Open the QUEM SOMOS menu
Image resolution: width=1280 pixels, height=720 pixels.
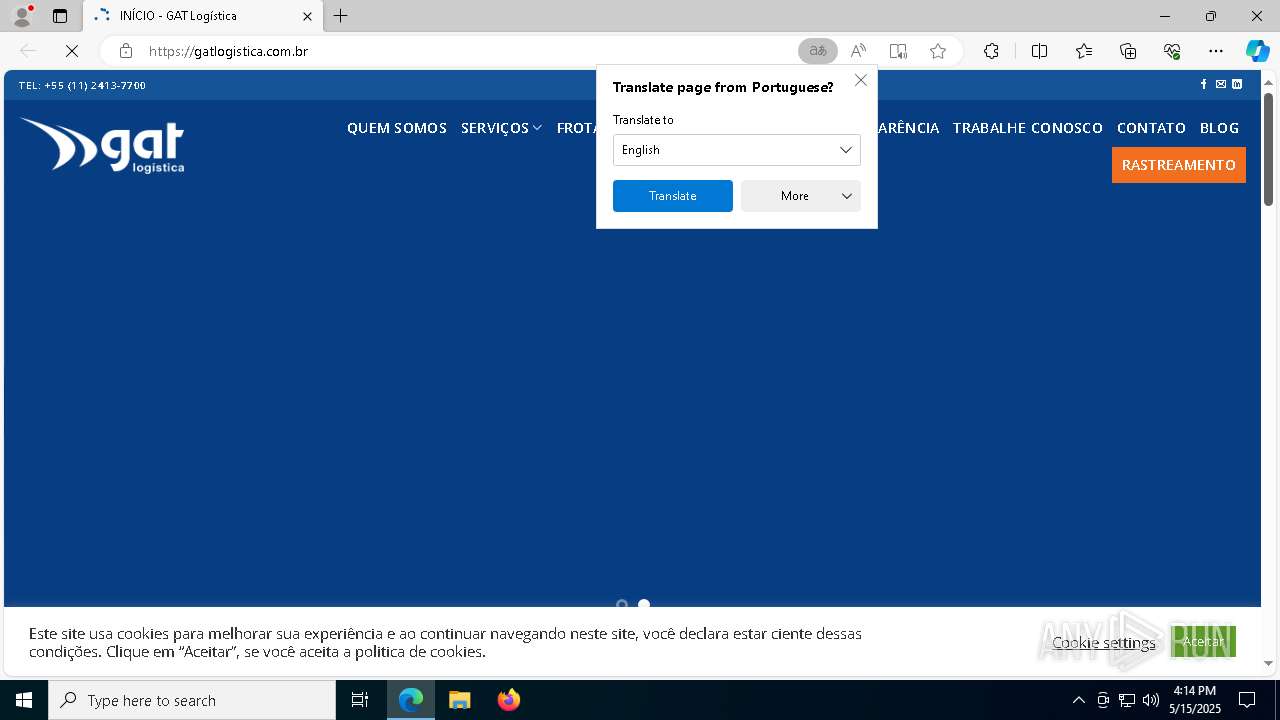[x=397, y=128]
